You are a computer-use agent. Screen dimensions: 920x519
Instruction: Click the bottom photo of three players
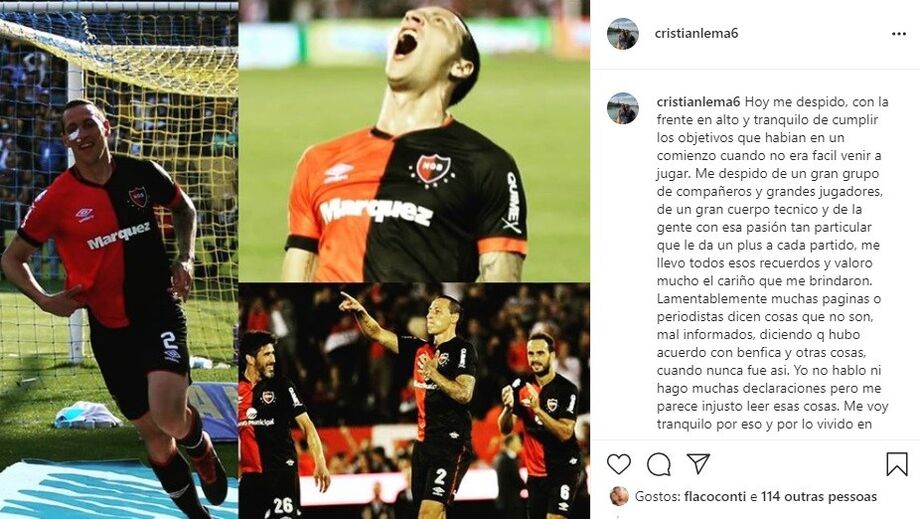[414, 401]
